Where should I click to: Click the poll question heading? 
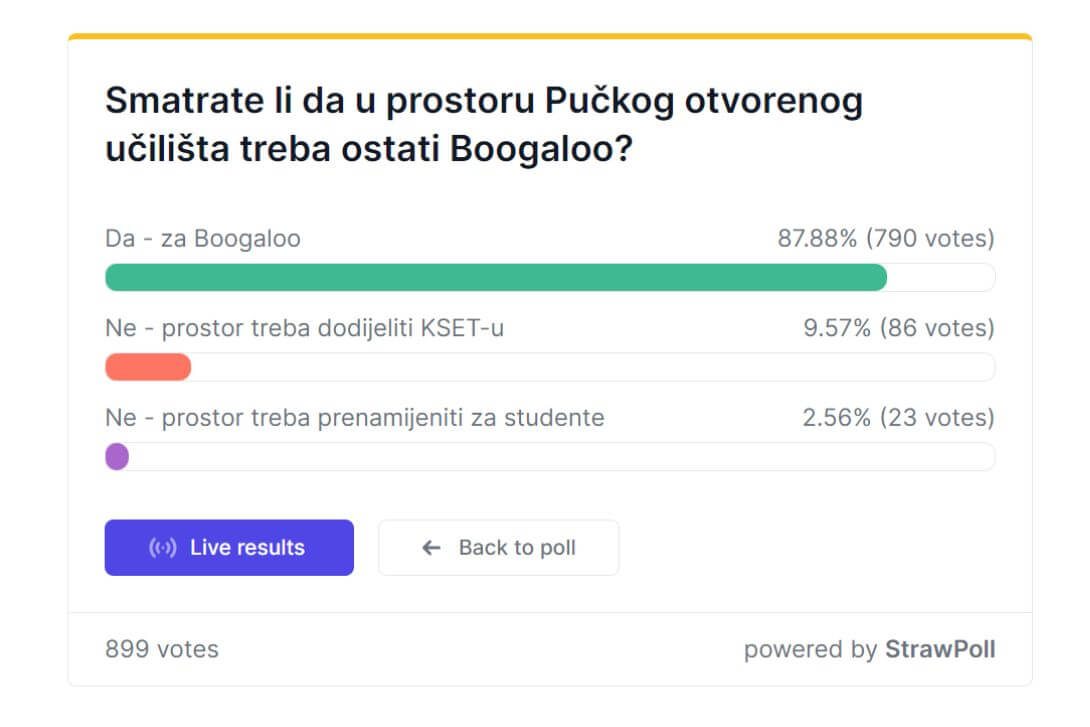(x=484, y=124)
